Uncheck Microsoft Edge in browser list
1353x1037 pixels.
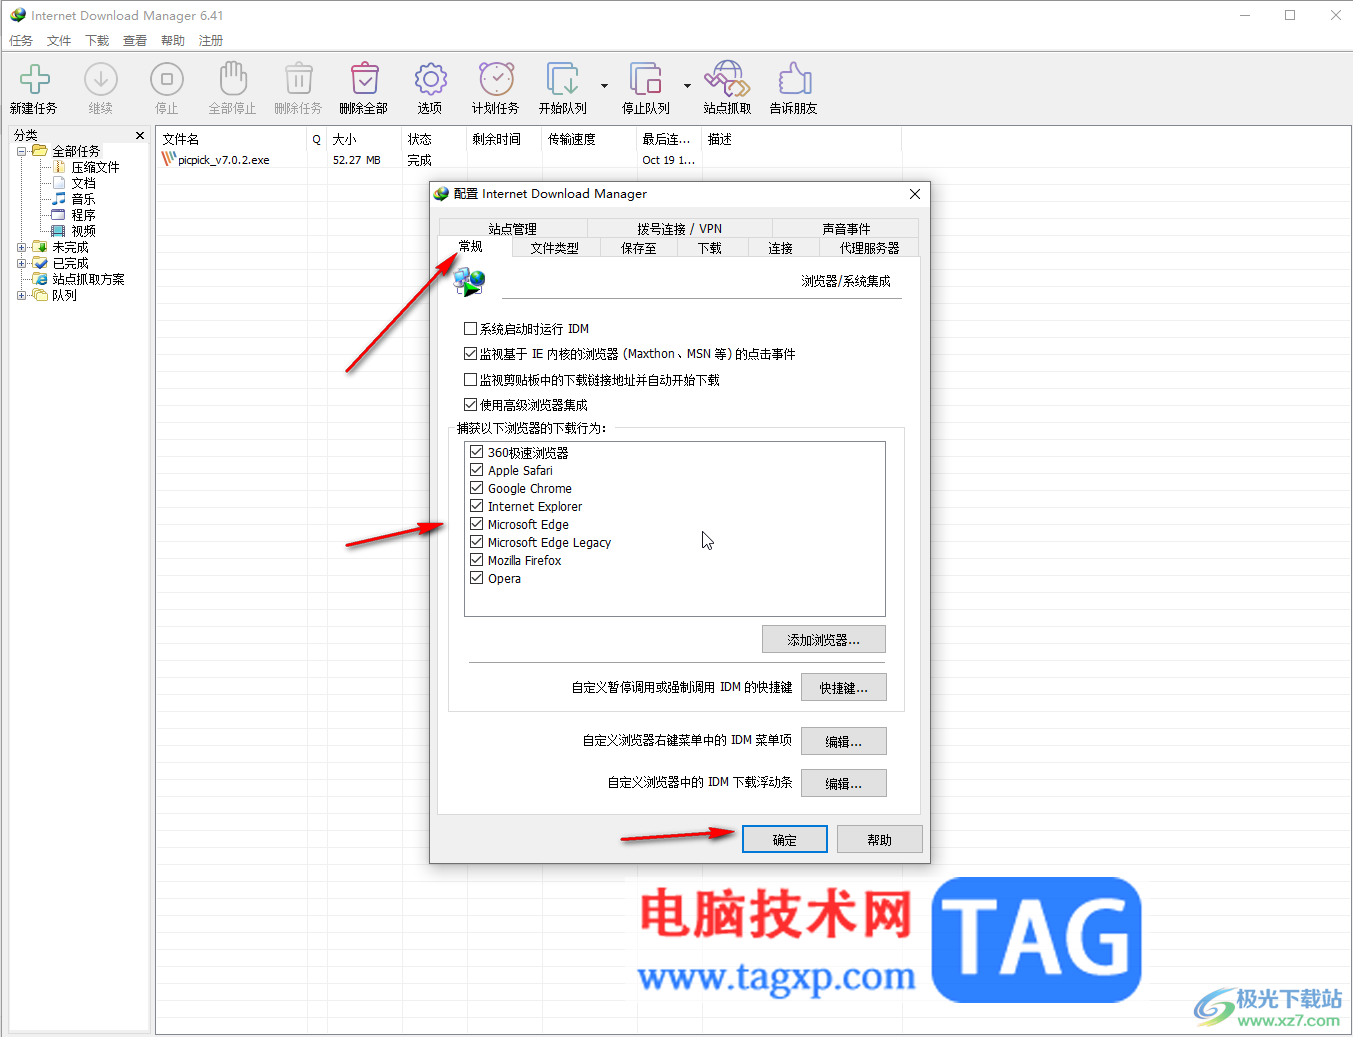(477, 524)
